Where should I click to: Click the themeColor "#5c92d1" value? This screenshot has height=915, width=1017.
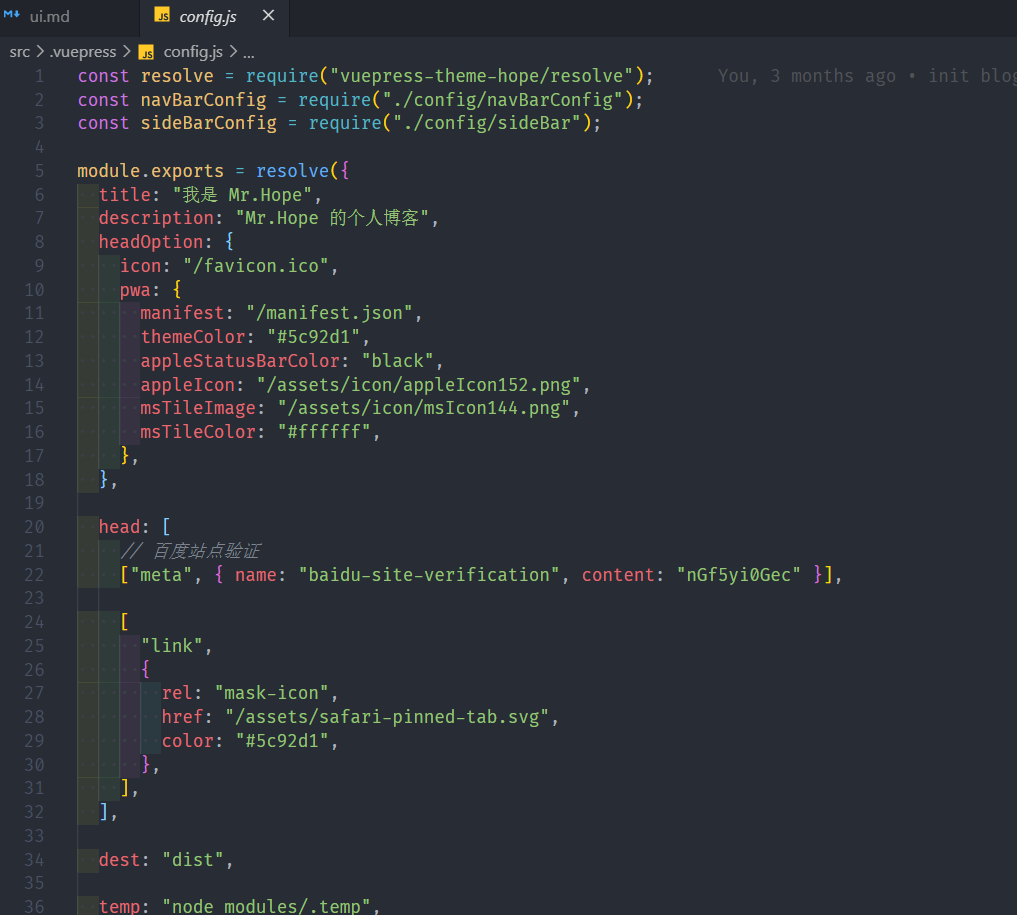(318, 337)
